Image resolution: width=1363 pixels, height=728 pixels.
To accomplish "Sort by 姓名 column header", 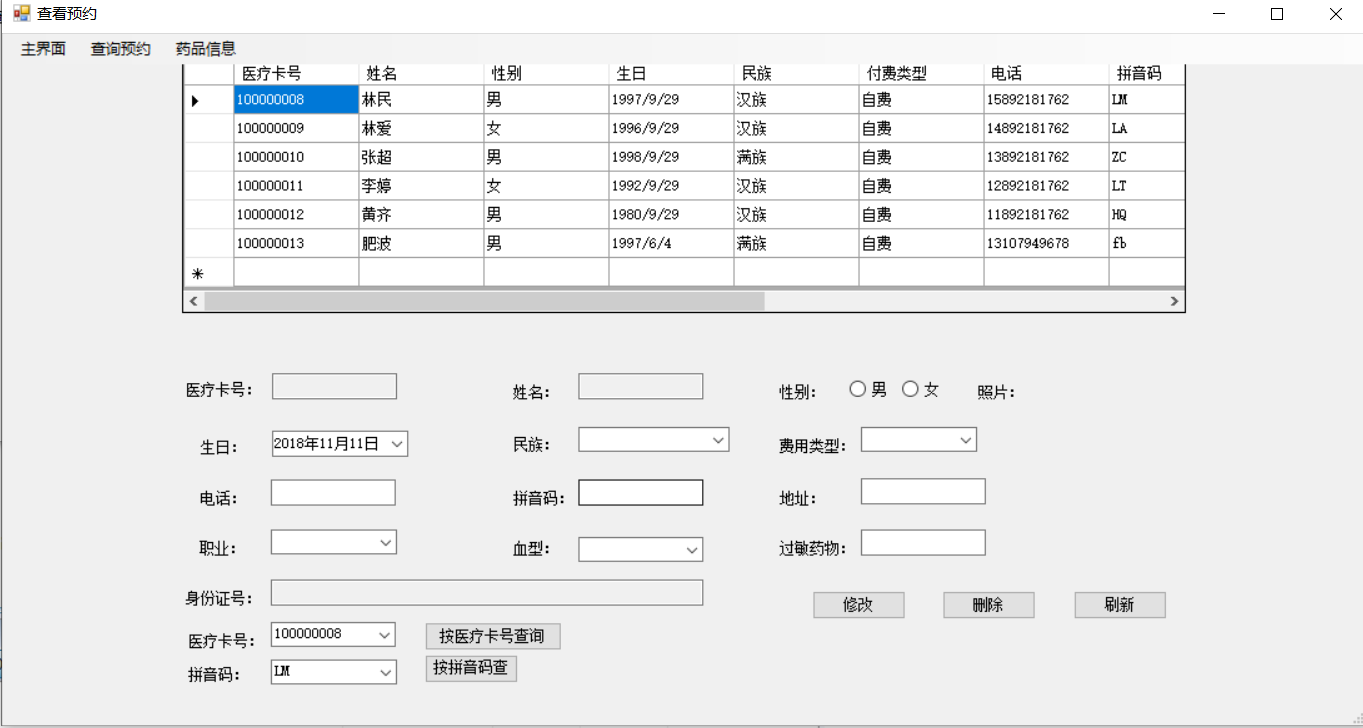I will (421, 74).
